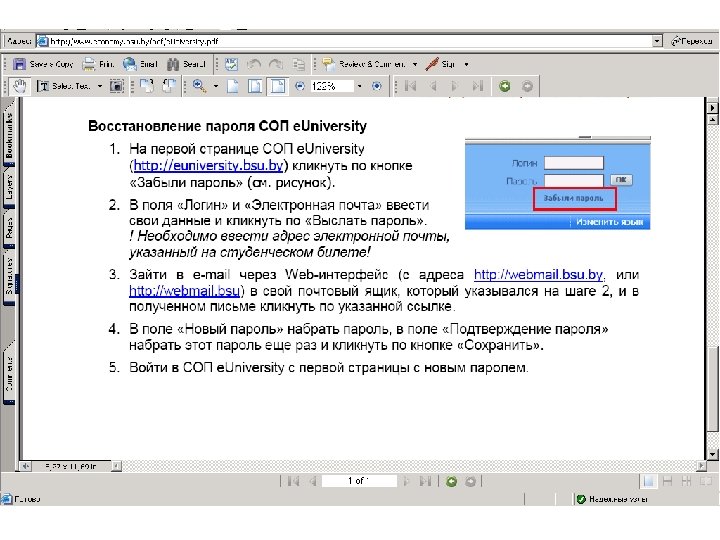Click the page number field in bottom bar
Viewport: 720px width, 540px height.
359,481
